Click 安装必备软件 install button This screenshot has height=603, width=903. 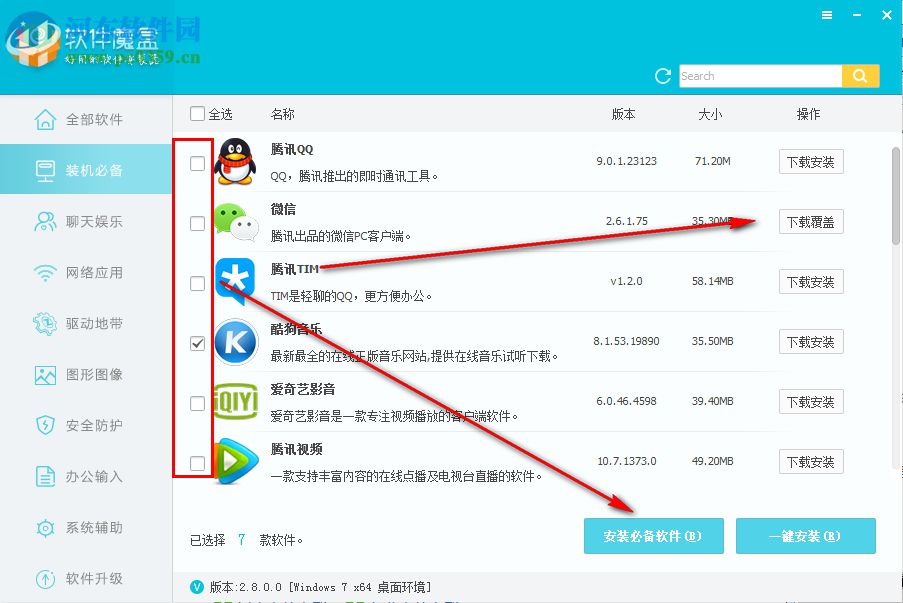[x=653, y=536]
